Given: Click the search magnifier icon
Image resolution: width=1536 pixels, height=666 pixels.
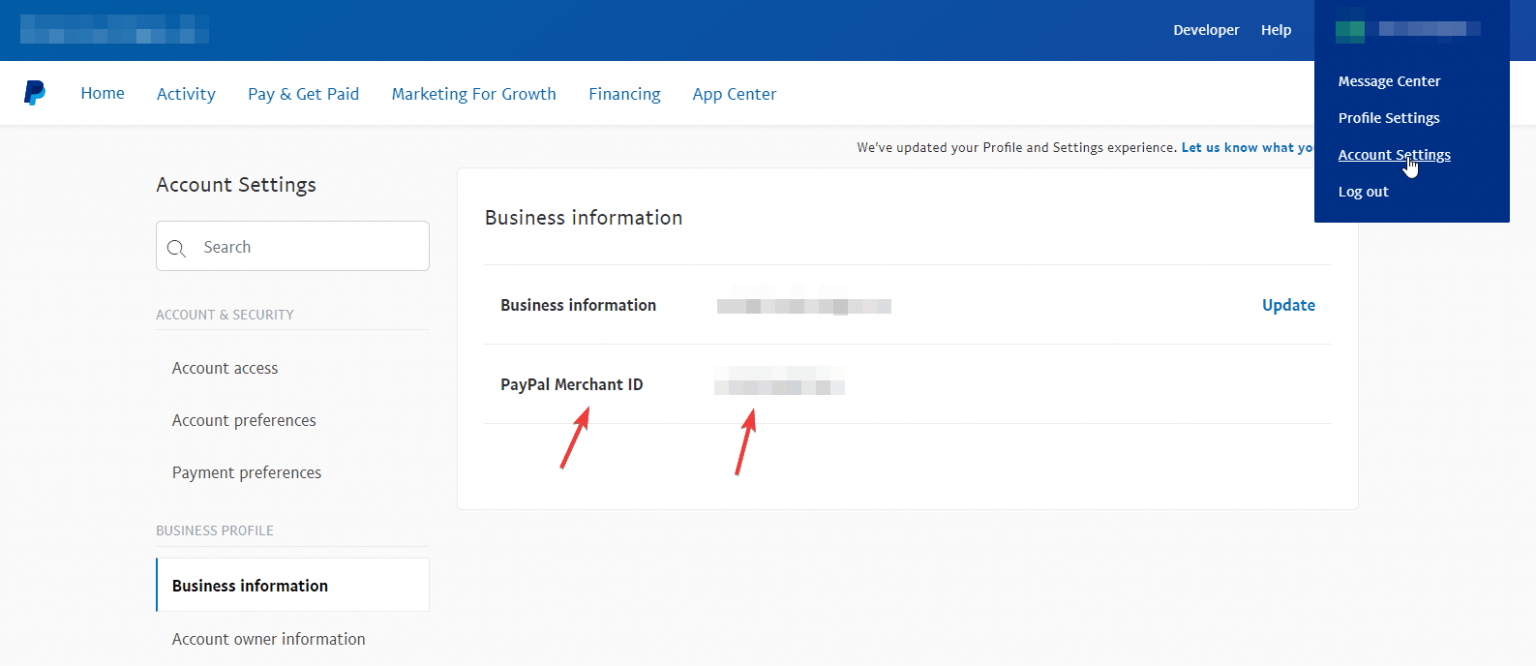Looking at the screenshot, I should pyautogui.click(x=177, y=246).
